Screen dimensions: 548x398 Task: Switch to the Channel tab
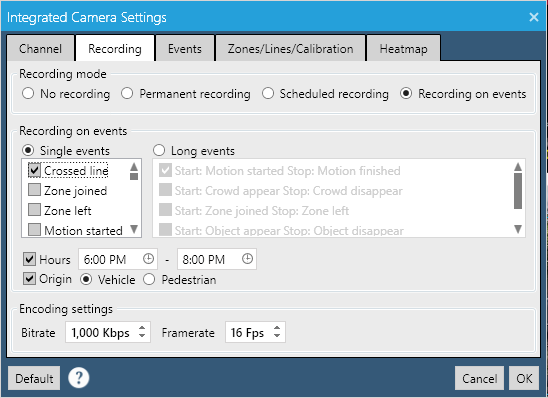coord(41,48)
